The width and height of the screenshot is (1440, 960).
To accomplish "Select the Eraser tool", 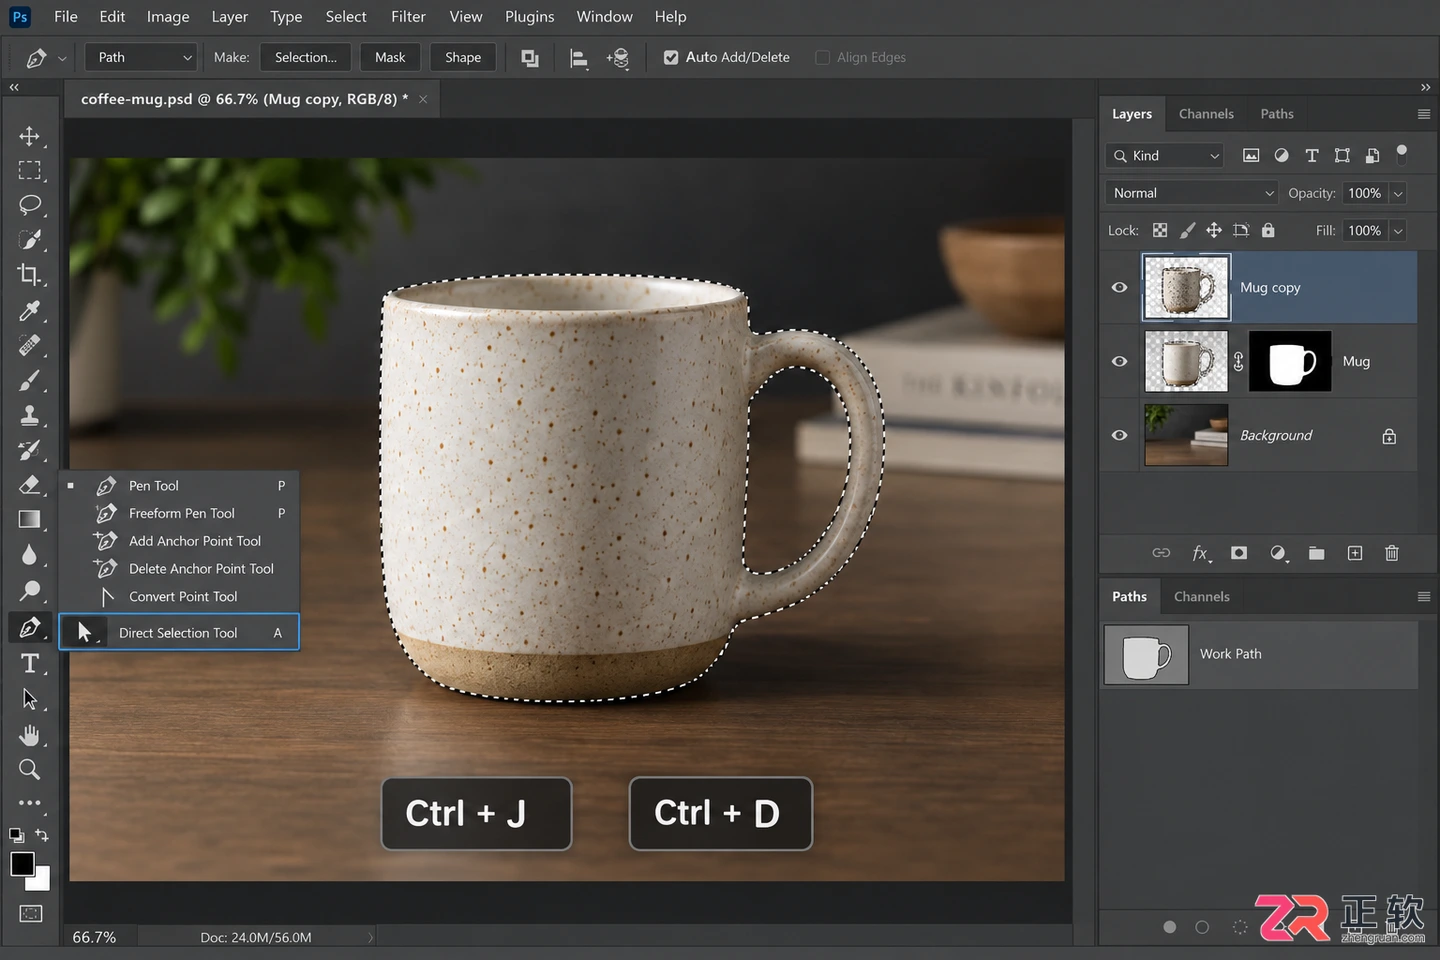I will coord(30,485).
